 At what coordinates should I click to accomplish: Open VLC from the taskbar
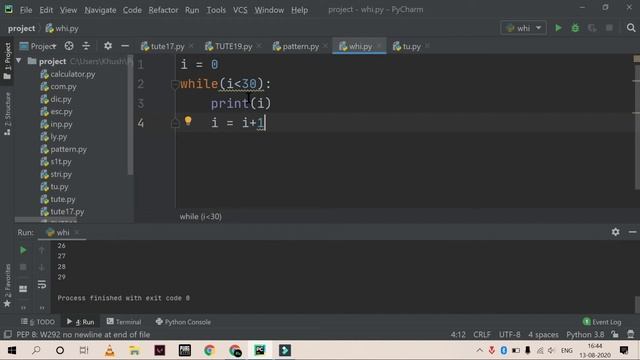tap(109, 350)
